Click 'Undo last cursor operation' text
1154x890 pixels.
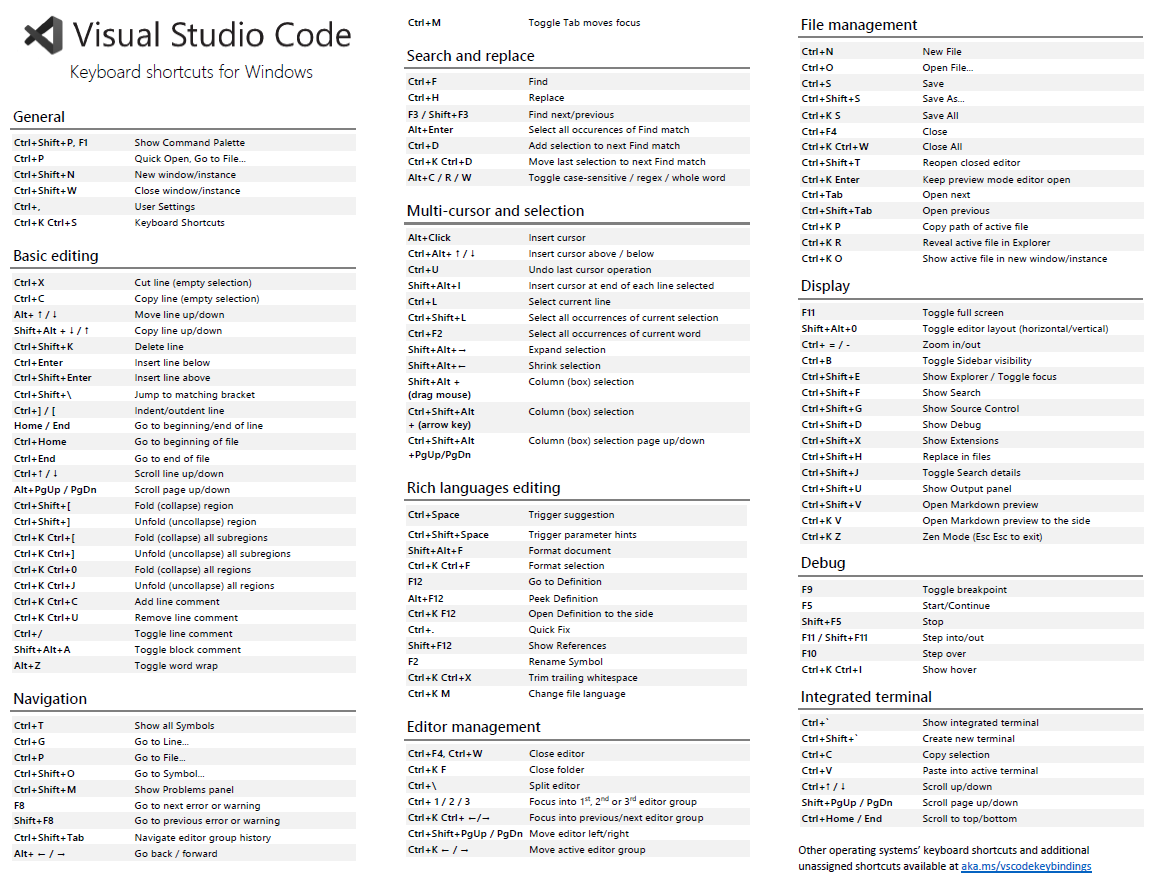point(590,270)
